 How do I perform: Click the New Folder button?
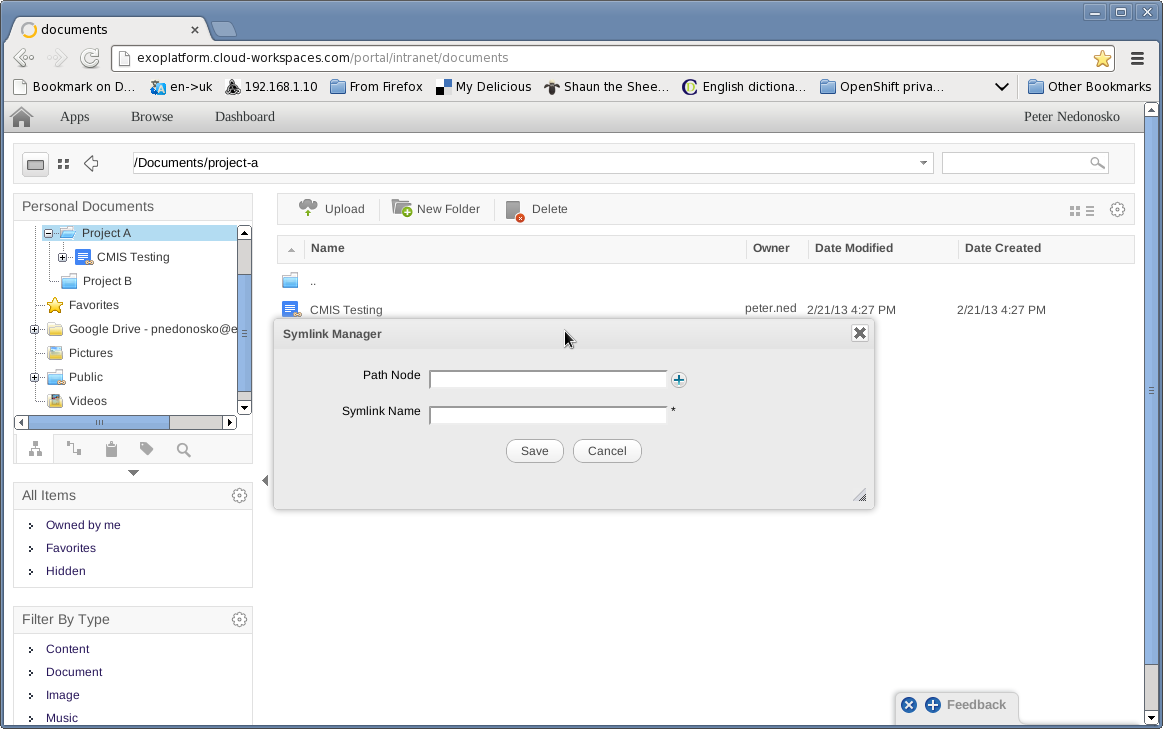[436, 209]
